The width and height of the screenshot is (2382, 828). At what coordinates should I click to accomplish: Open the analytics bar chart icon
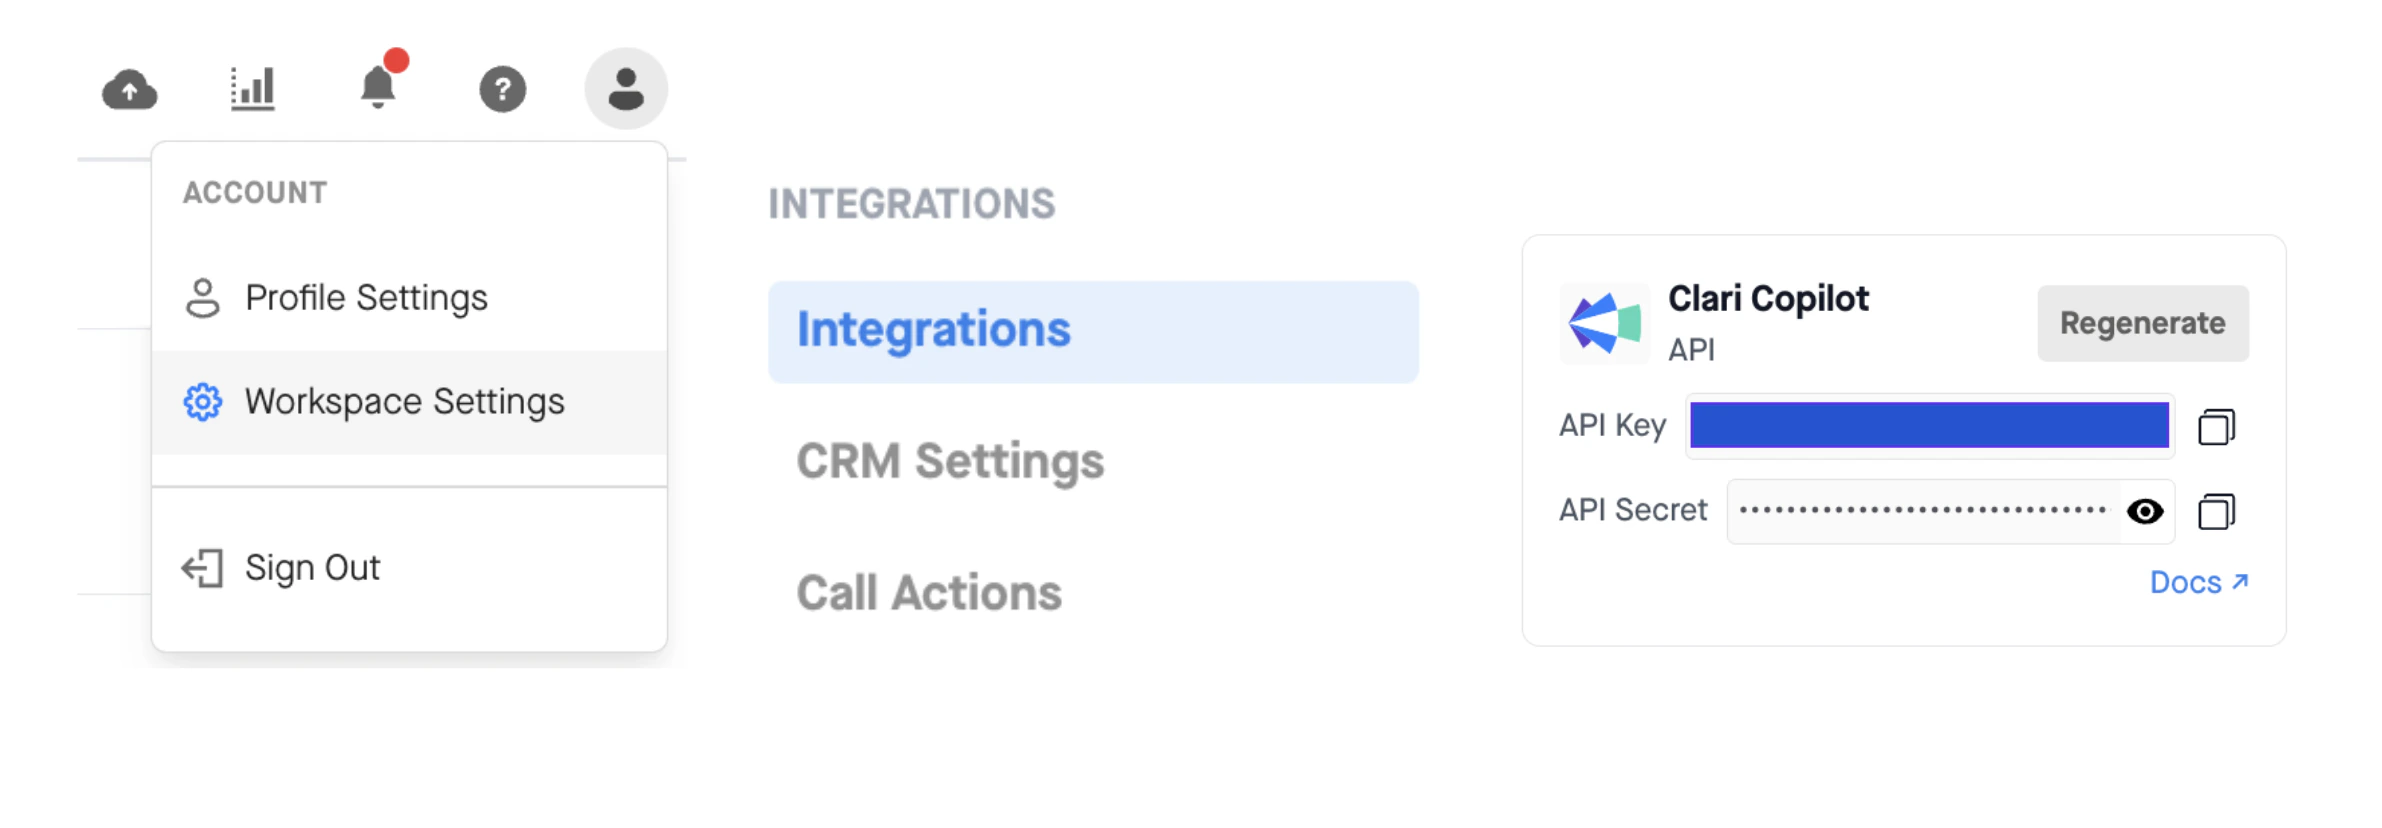coord(252,89)
